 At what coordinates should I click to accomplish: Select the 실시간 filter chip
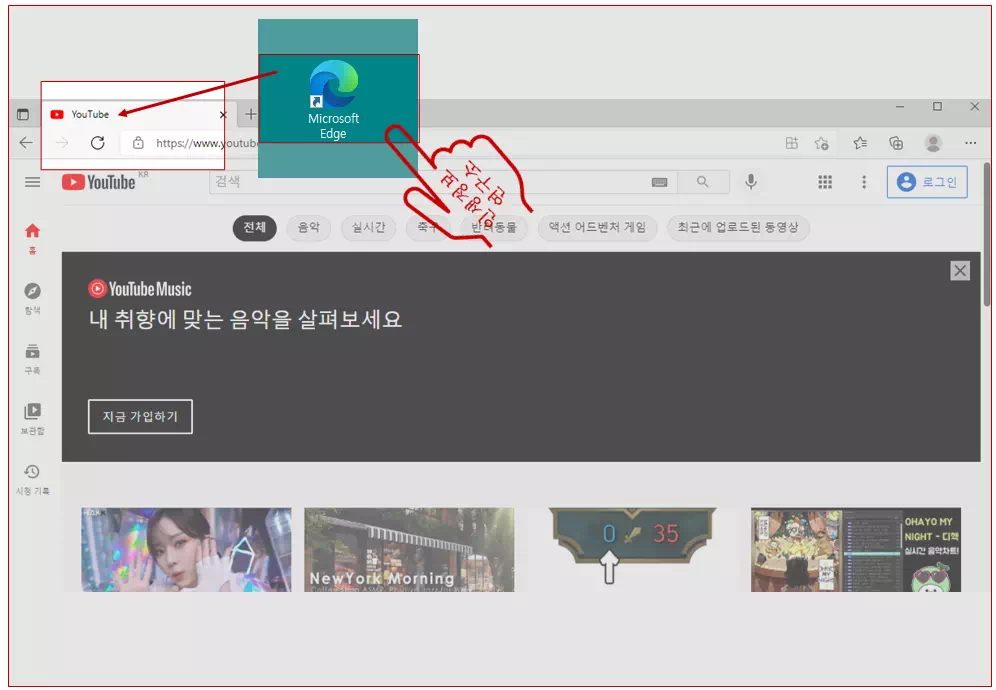pyautogui.click(x=368, y=227)
